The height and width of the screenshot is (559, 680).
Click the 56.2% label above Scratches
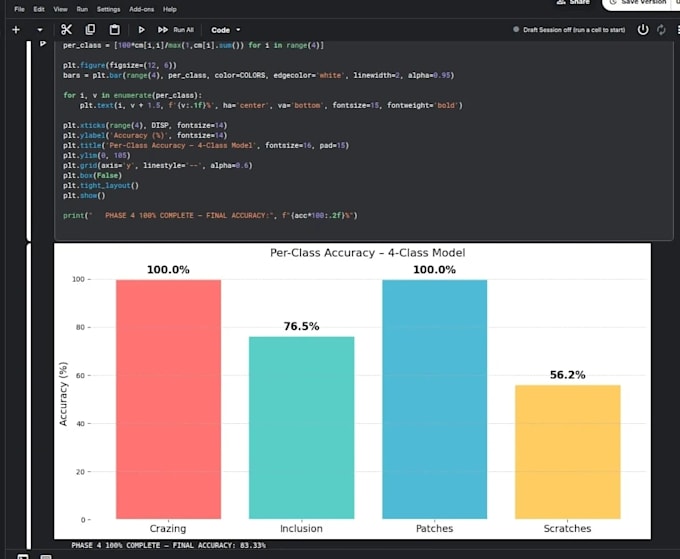point(568,375)
